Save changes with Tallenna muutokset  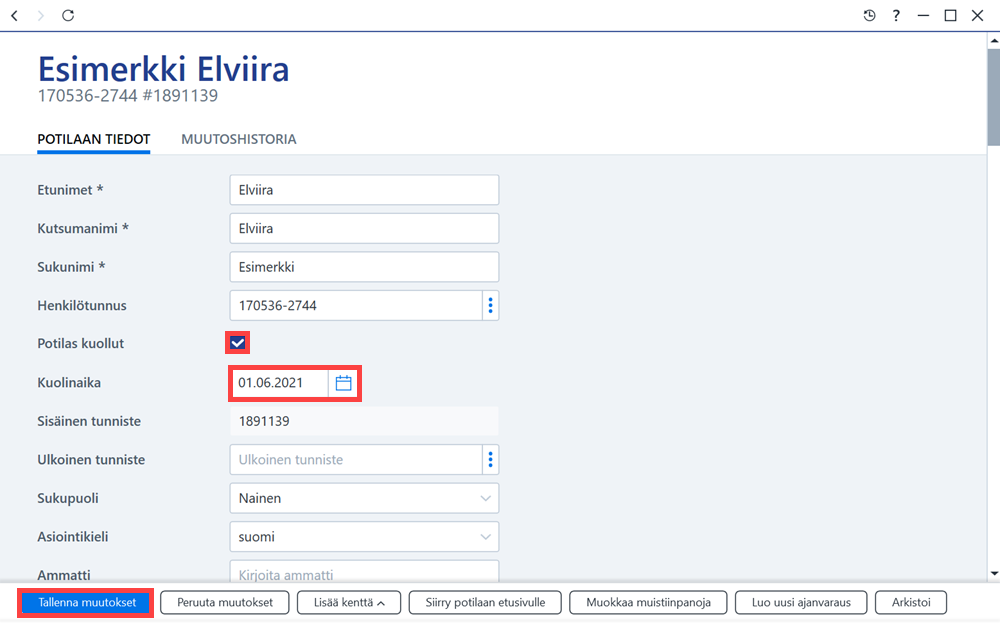(87, 602)
